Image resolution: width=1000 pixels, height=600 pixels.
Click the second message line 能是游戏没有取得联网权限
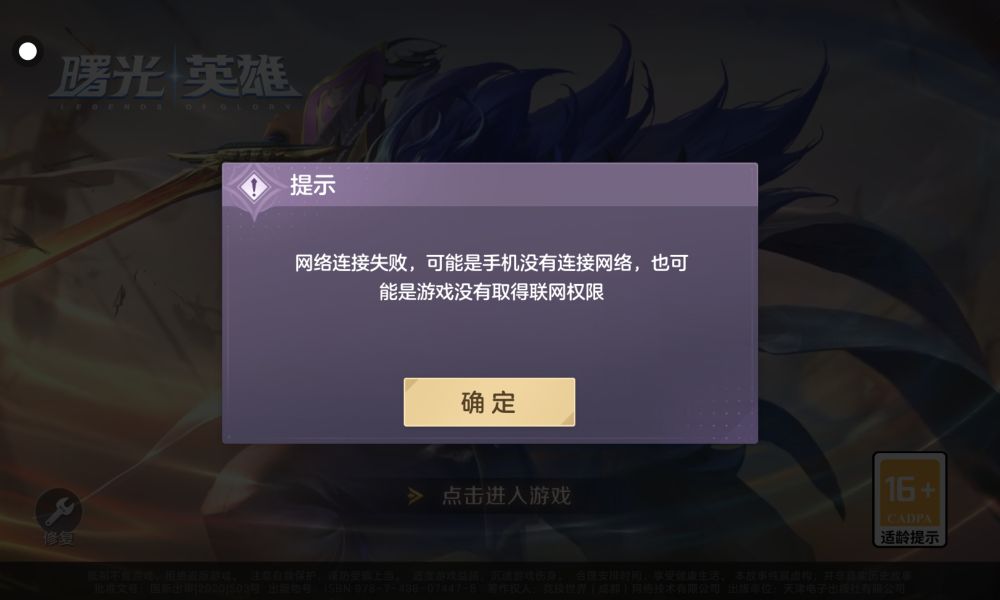tap(491, 292)
